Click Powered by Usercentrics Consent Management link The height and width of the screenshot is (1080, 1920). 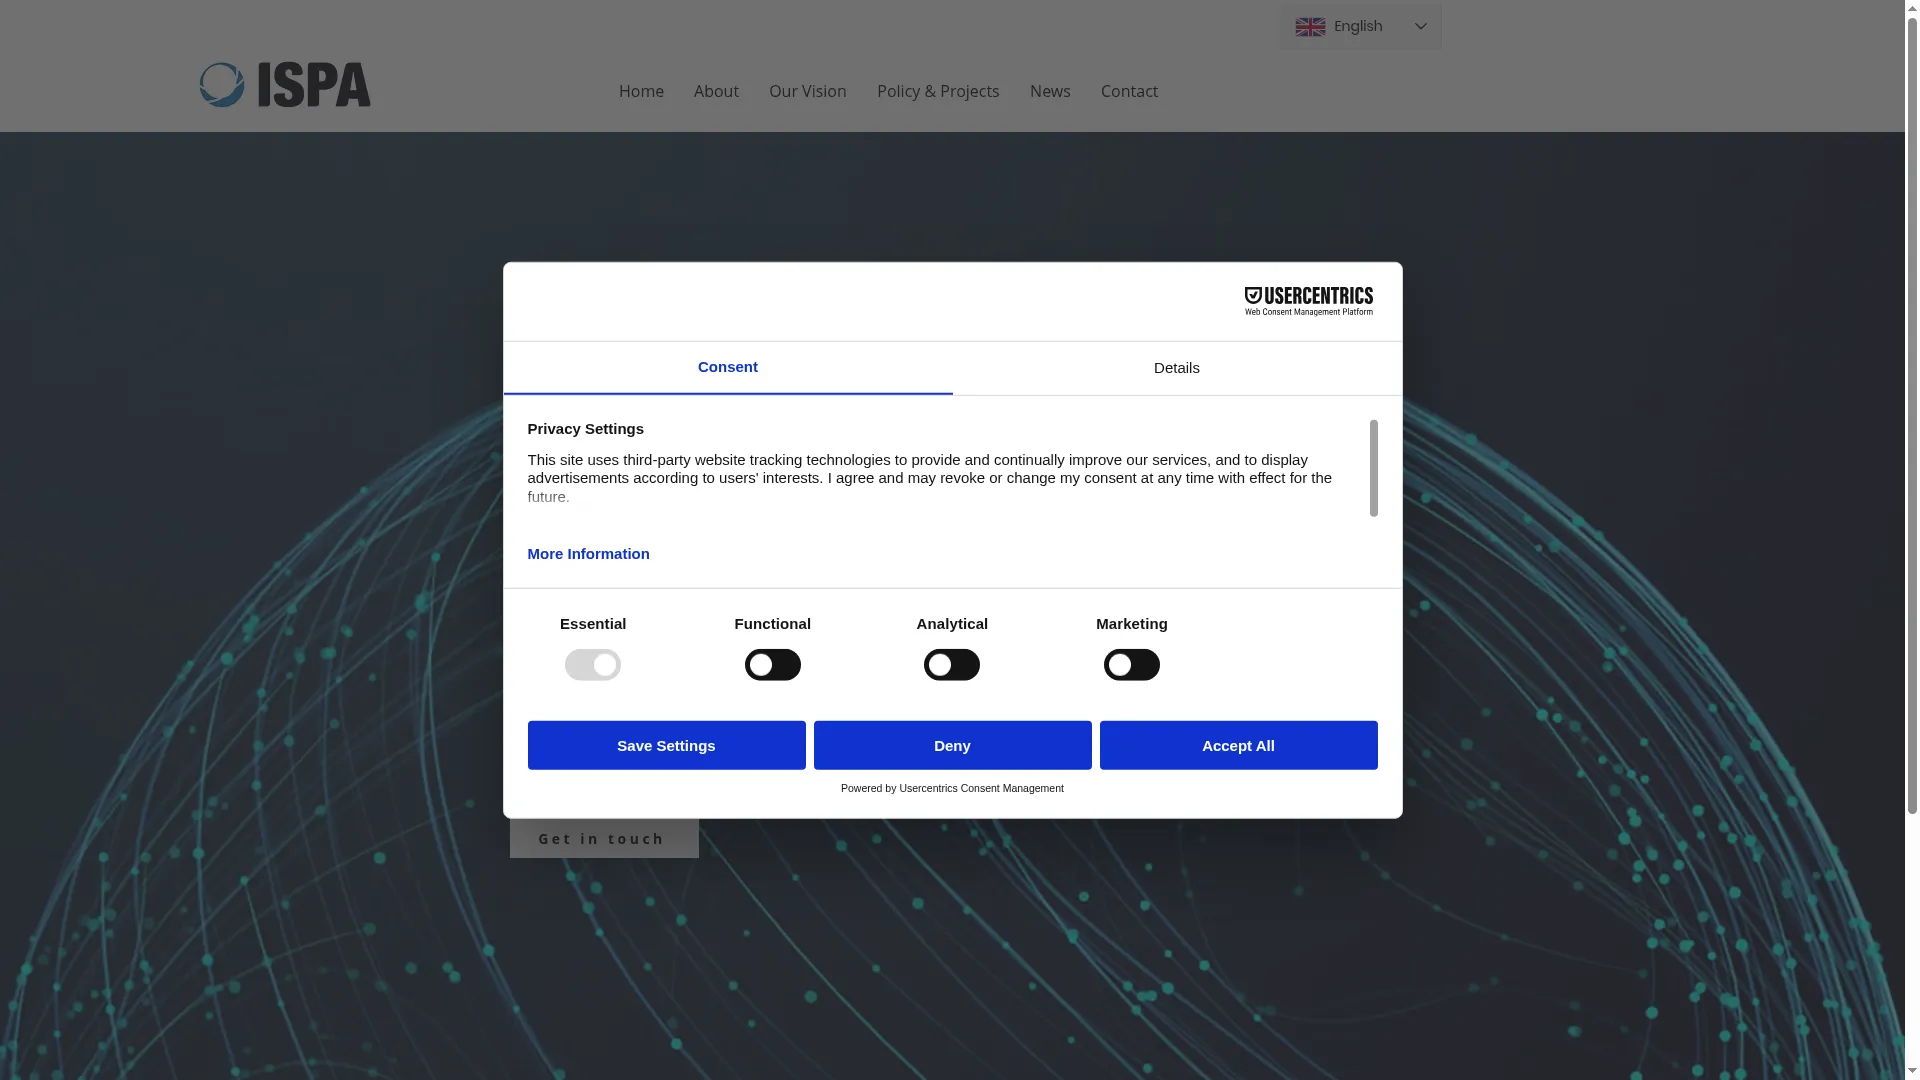click(952, 788)
